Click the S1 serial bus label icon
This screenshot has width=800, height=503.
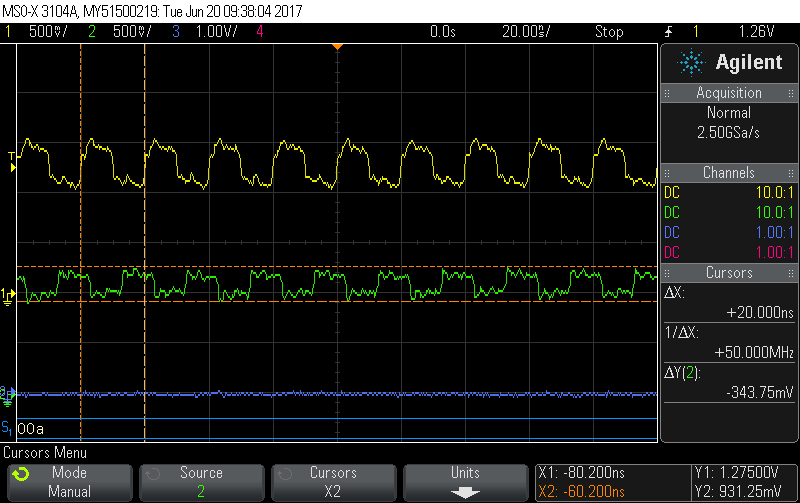[6, 427]
